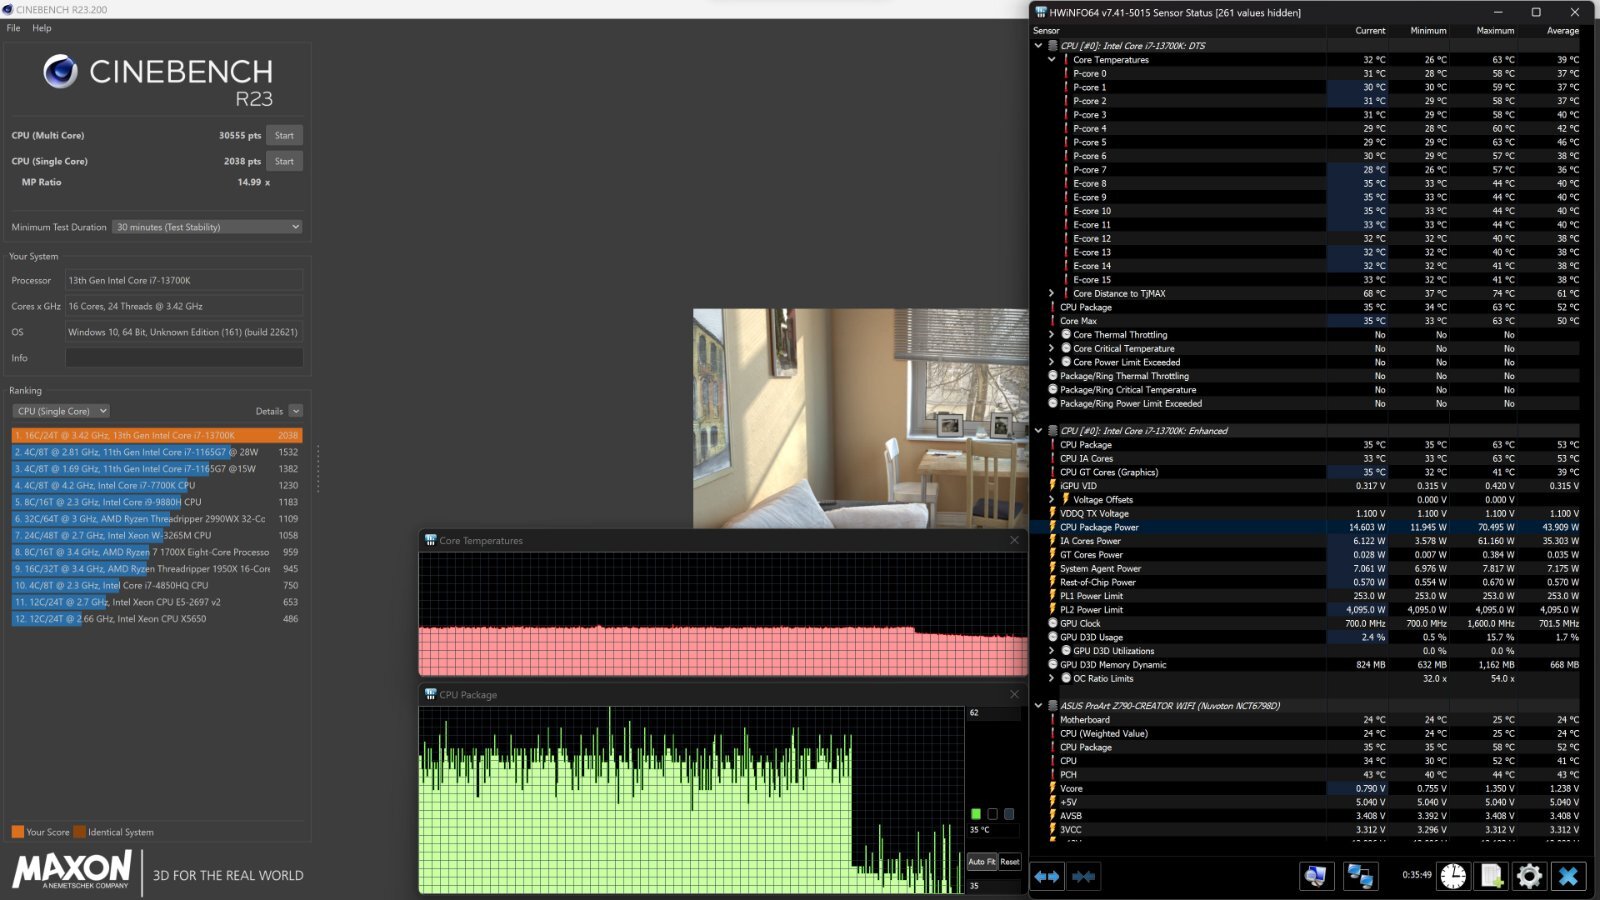Open the Details dropdown arrow in Ranking
The image size is (1600, 900).
[295, 411]
